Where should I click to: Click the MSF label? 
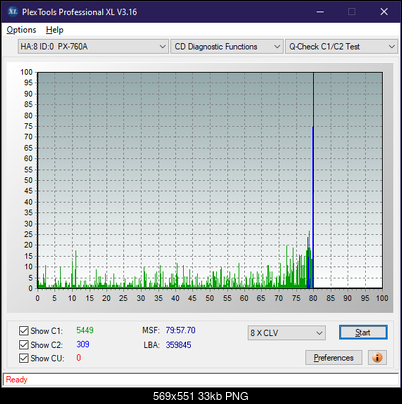tap(151, 330)
